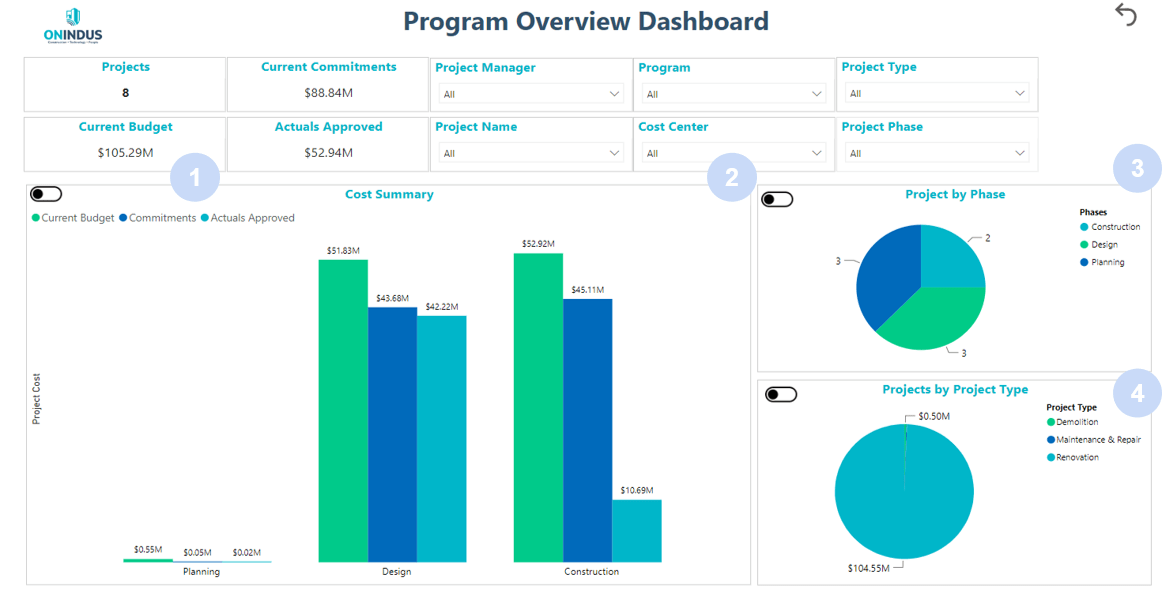Expand the Project Name dropdown
The height and width of the screenshot is (593, 1162).
(531, 153)
